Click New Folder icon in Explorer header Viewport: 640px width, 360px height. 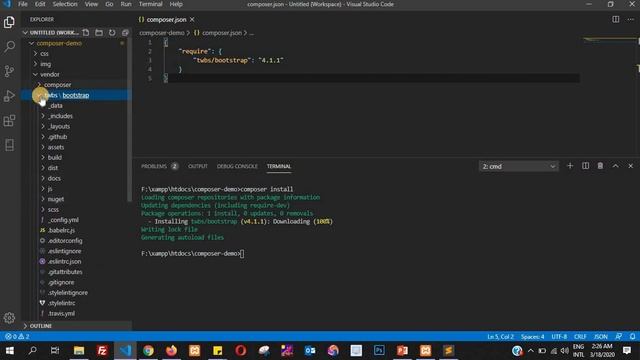(99, 32)
